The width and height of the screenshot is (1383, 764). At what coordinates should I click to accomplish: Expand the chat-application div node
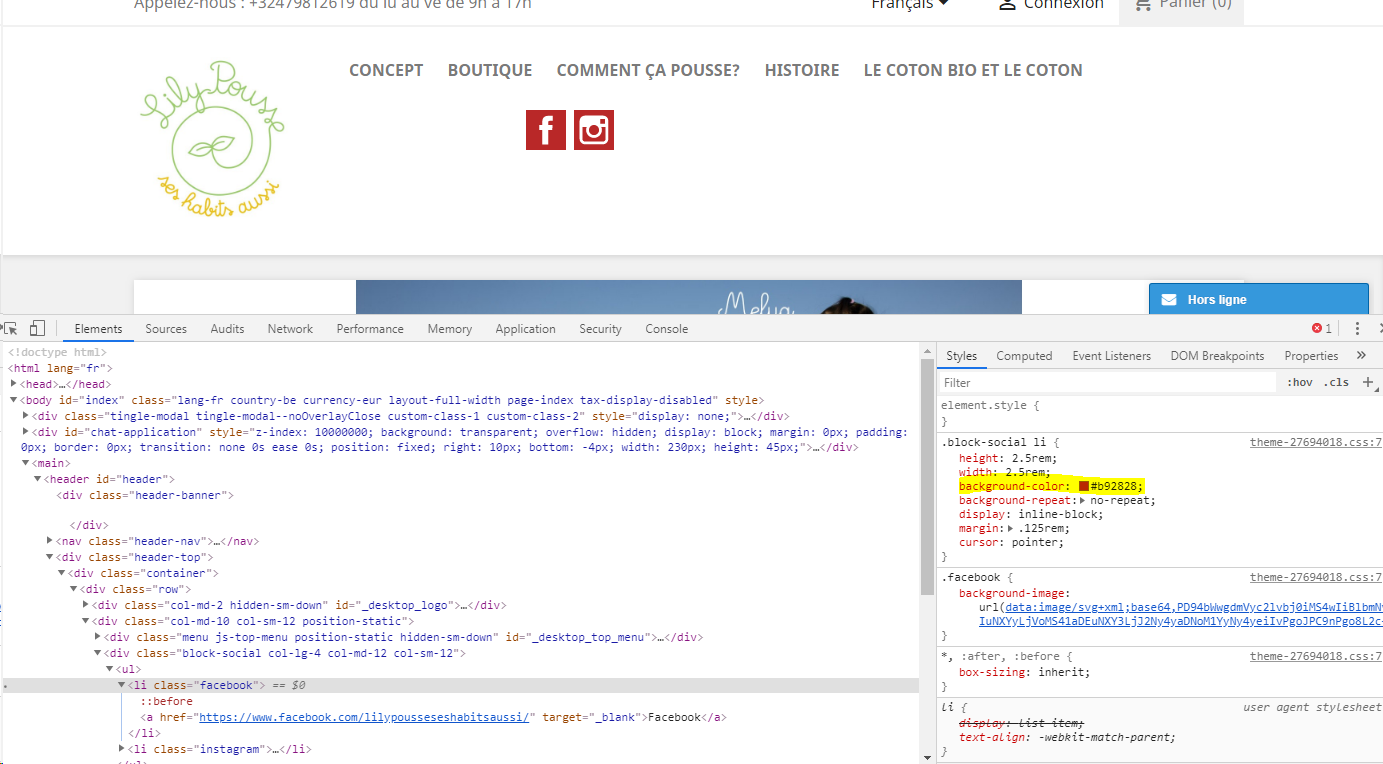[x=26, y=432]
